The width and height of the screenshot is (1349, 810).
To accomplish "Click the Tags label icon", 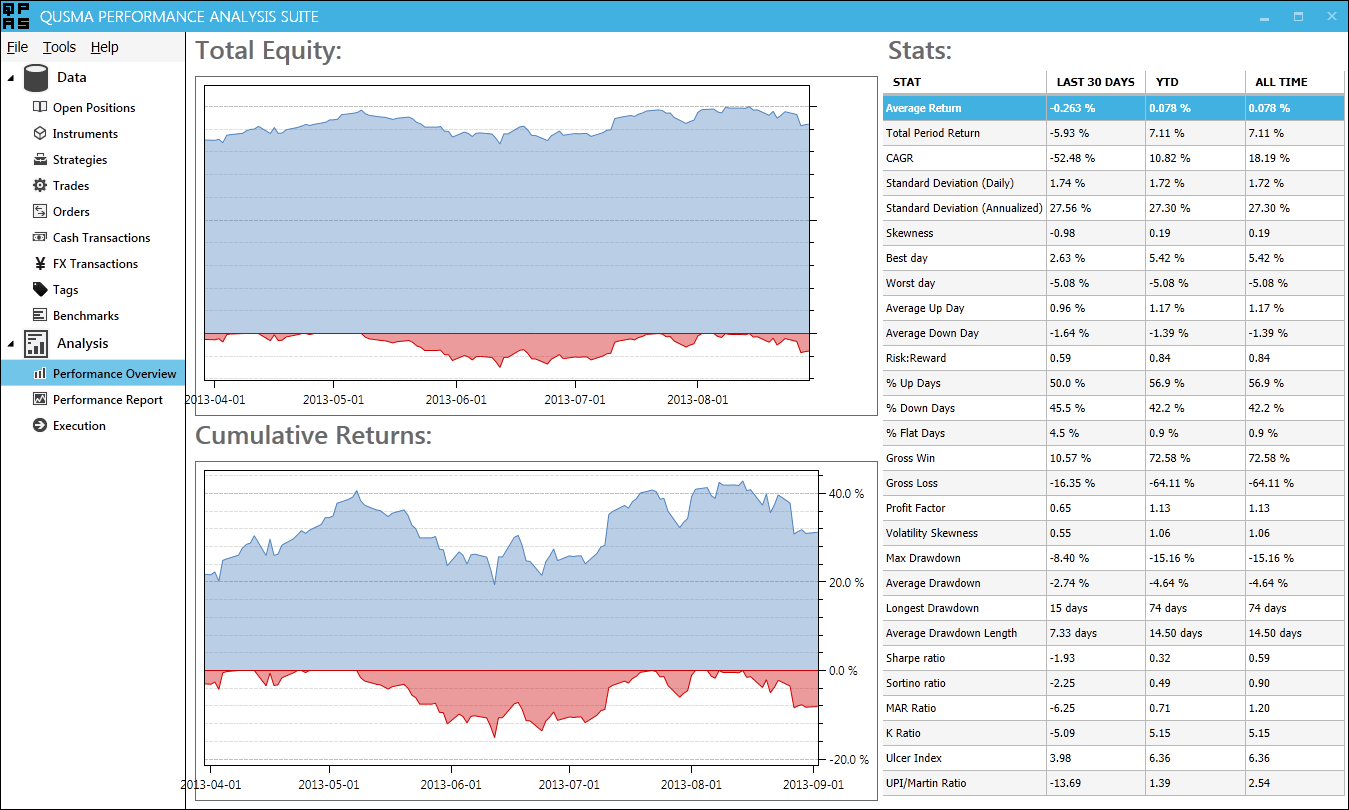I will coord(40,289).
